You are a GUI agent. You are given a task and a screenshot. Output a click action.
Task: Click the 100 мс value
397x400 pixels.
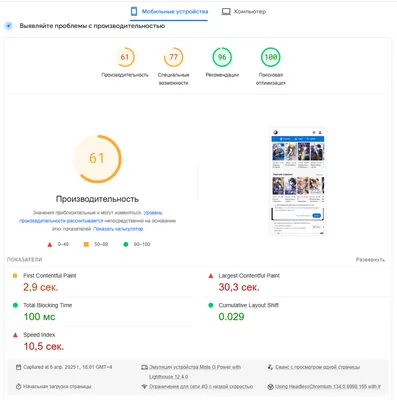pyautogui.click(x=39, y=316)
